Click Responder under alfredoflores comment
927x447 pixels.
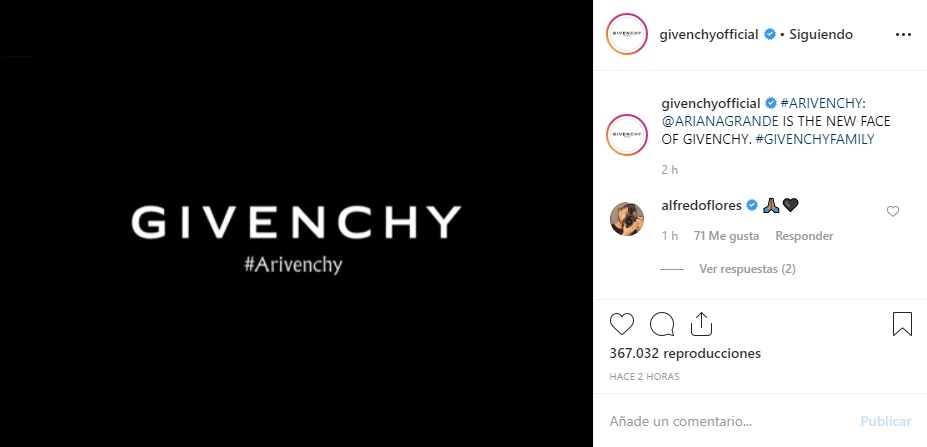(x=804, y=236)
